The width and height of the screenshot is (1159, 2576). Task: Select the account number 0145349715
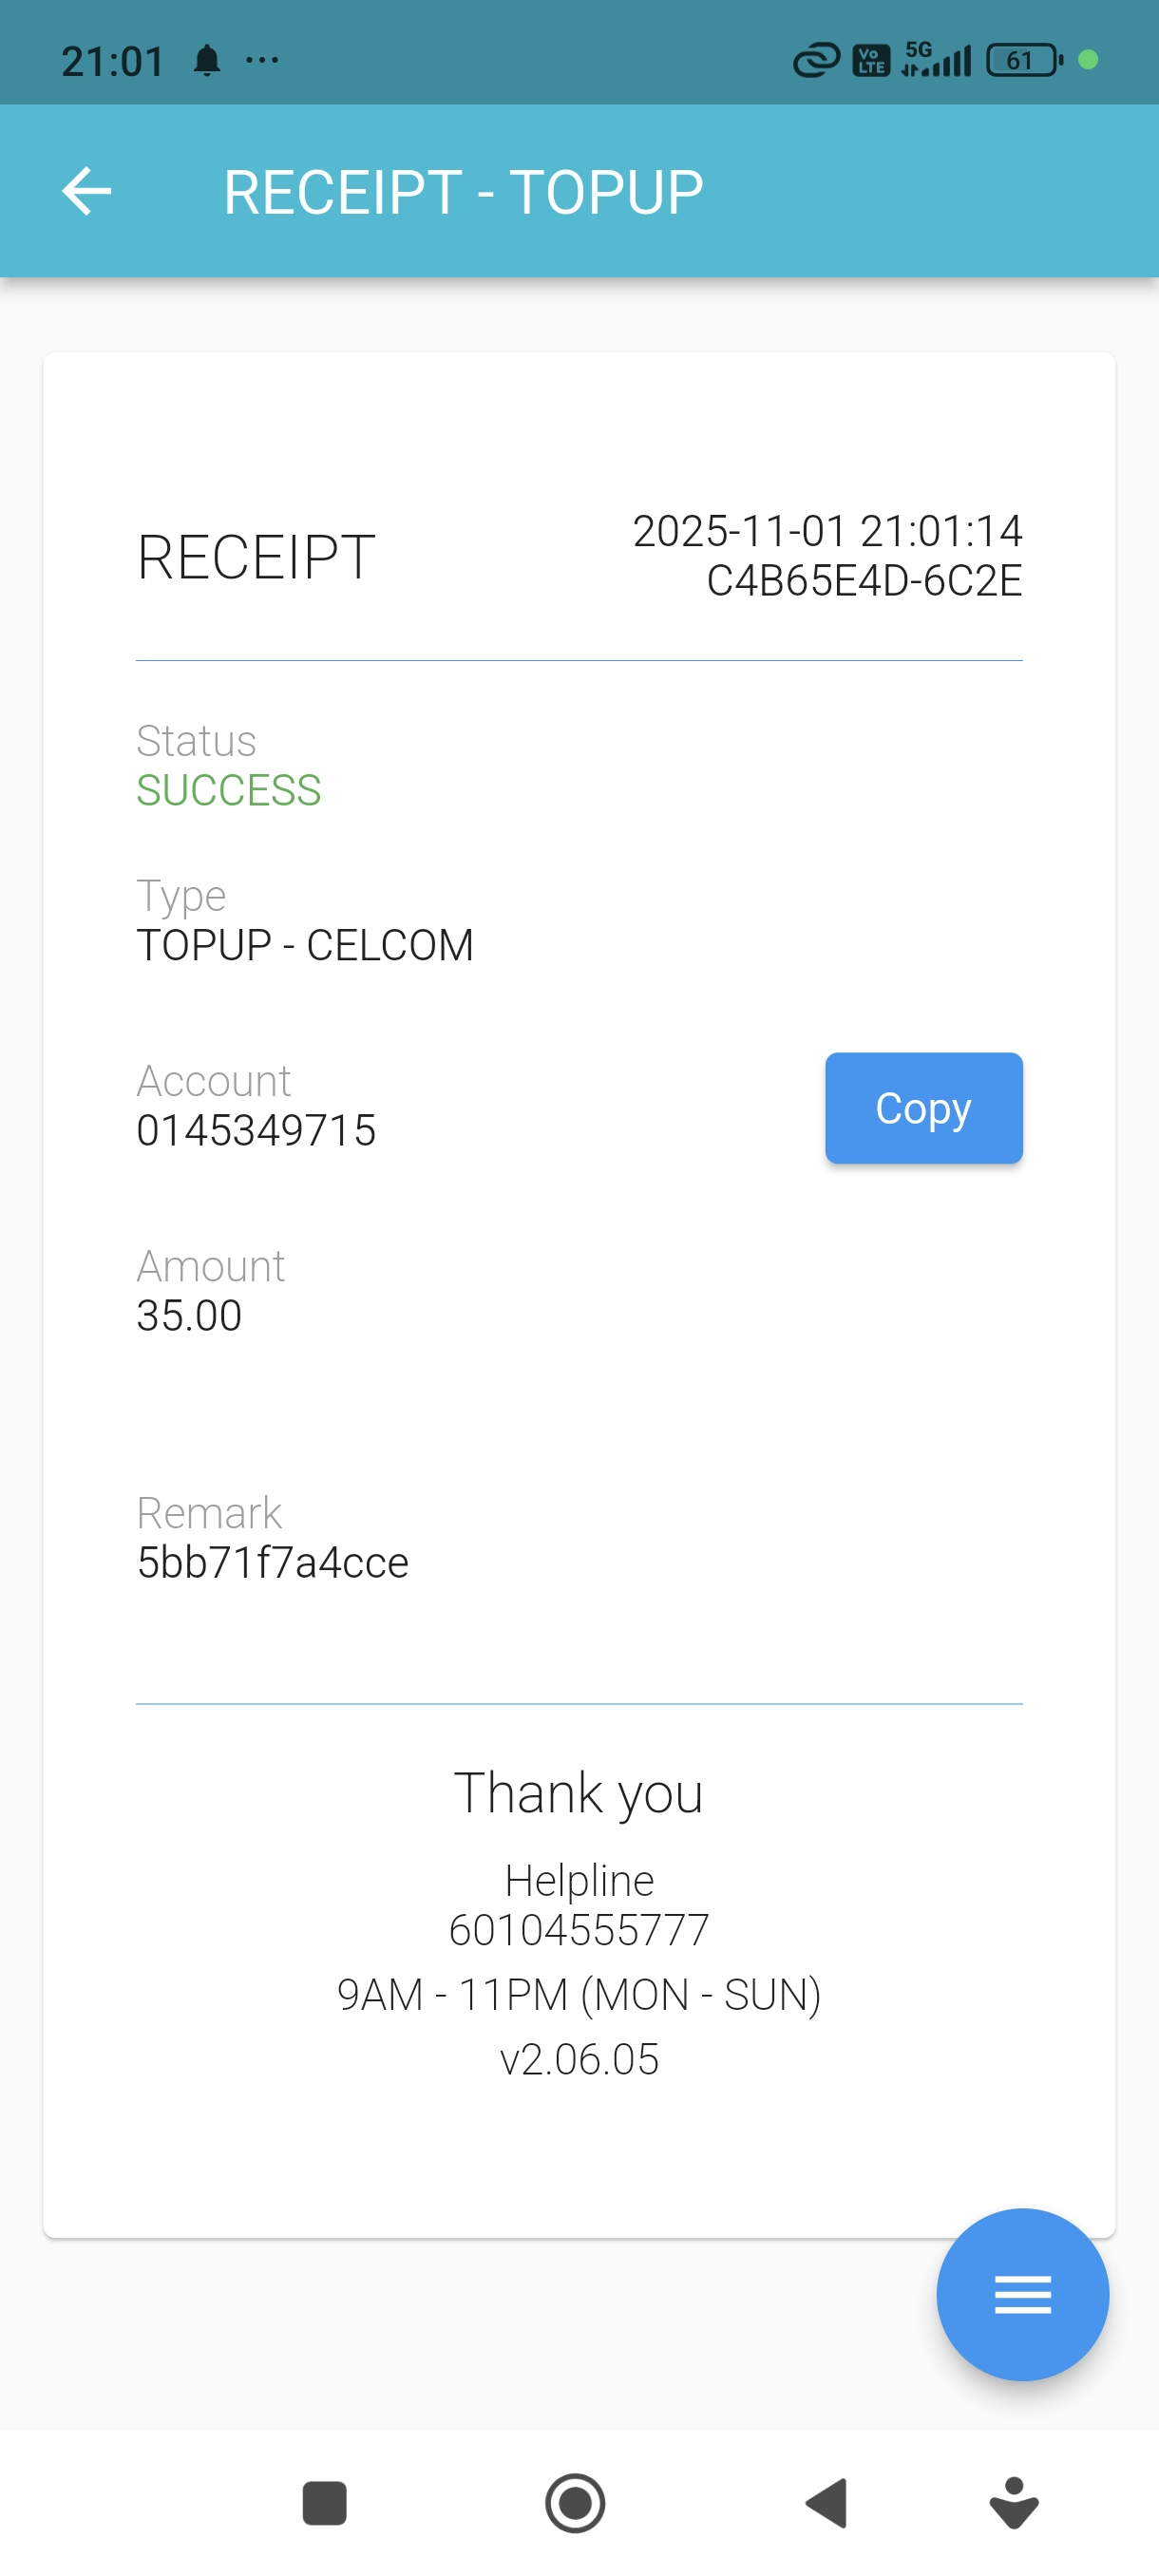coord(256,1130)
